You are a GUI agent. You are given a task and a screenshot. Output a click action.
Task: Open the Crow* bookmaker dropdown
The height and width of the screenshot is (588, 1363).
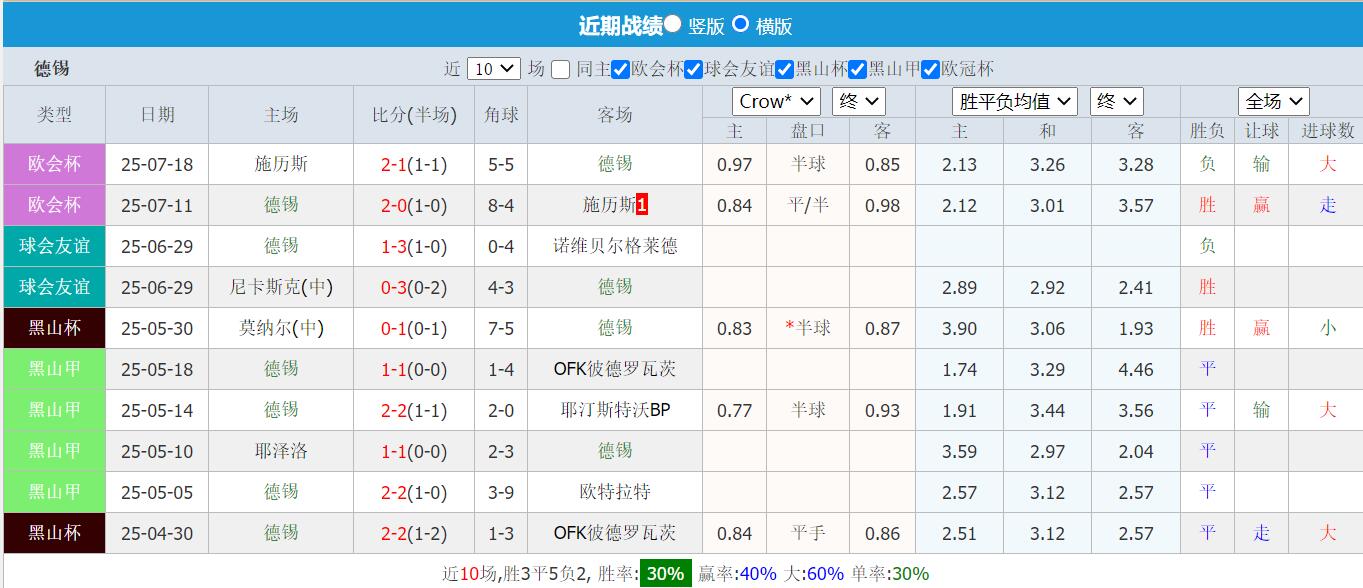click(x=776, y=101)
